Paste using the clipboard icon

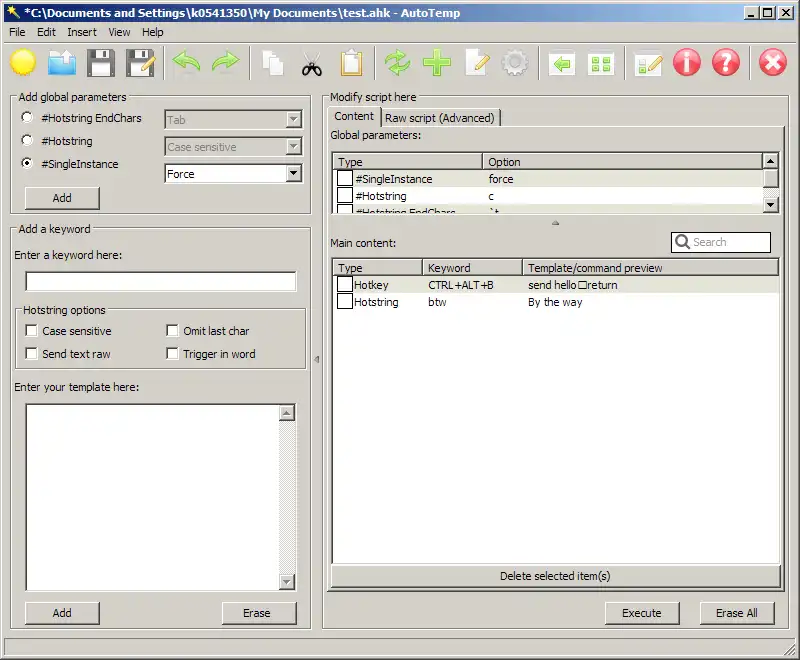351,63
